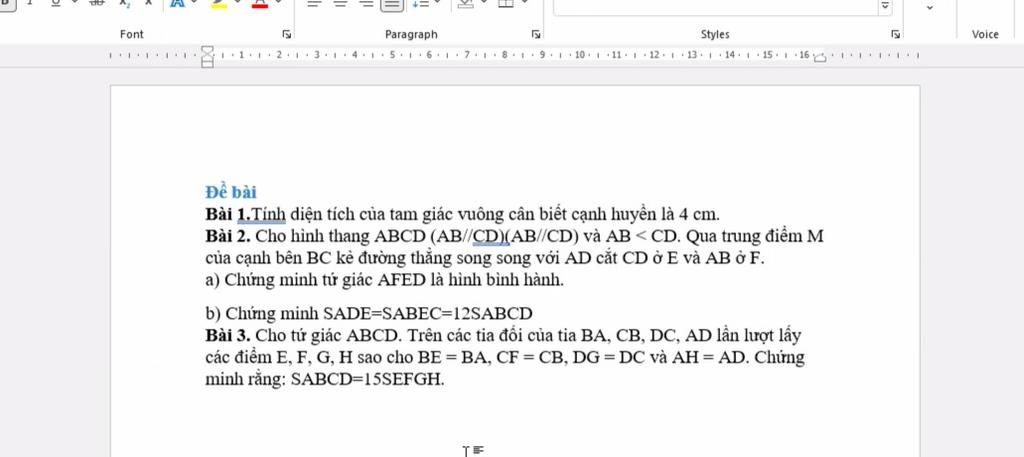Select left indent marker on ruler
This screenshot has width=1024, height=457.
click(x=208, y=63)
